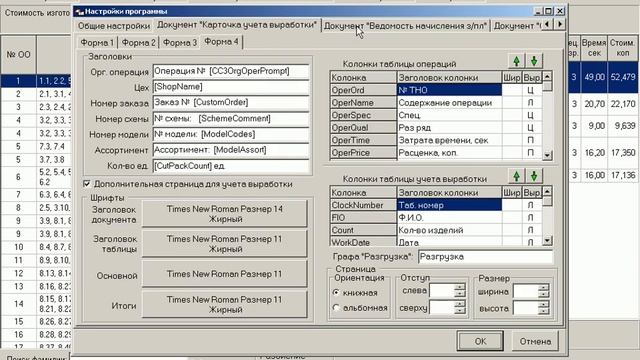Click 52,479 cost cell in background table
Image resolution: width=640 pixels, height=360 pixels.
point(622,76)
